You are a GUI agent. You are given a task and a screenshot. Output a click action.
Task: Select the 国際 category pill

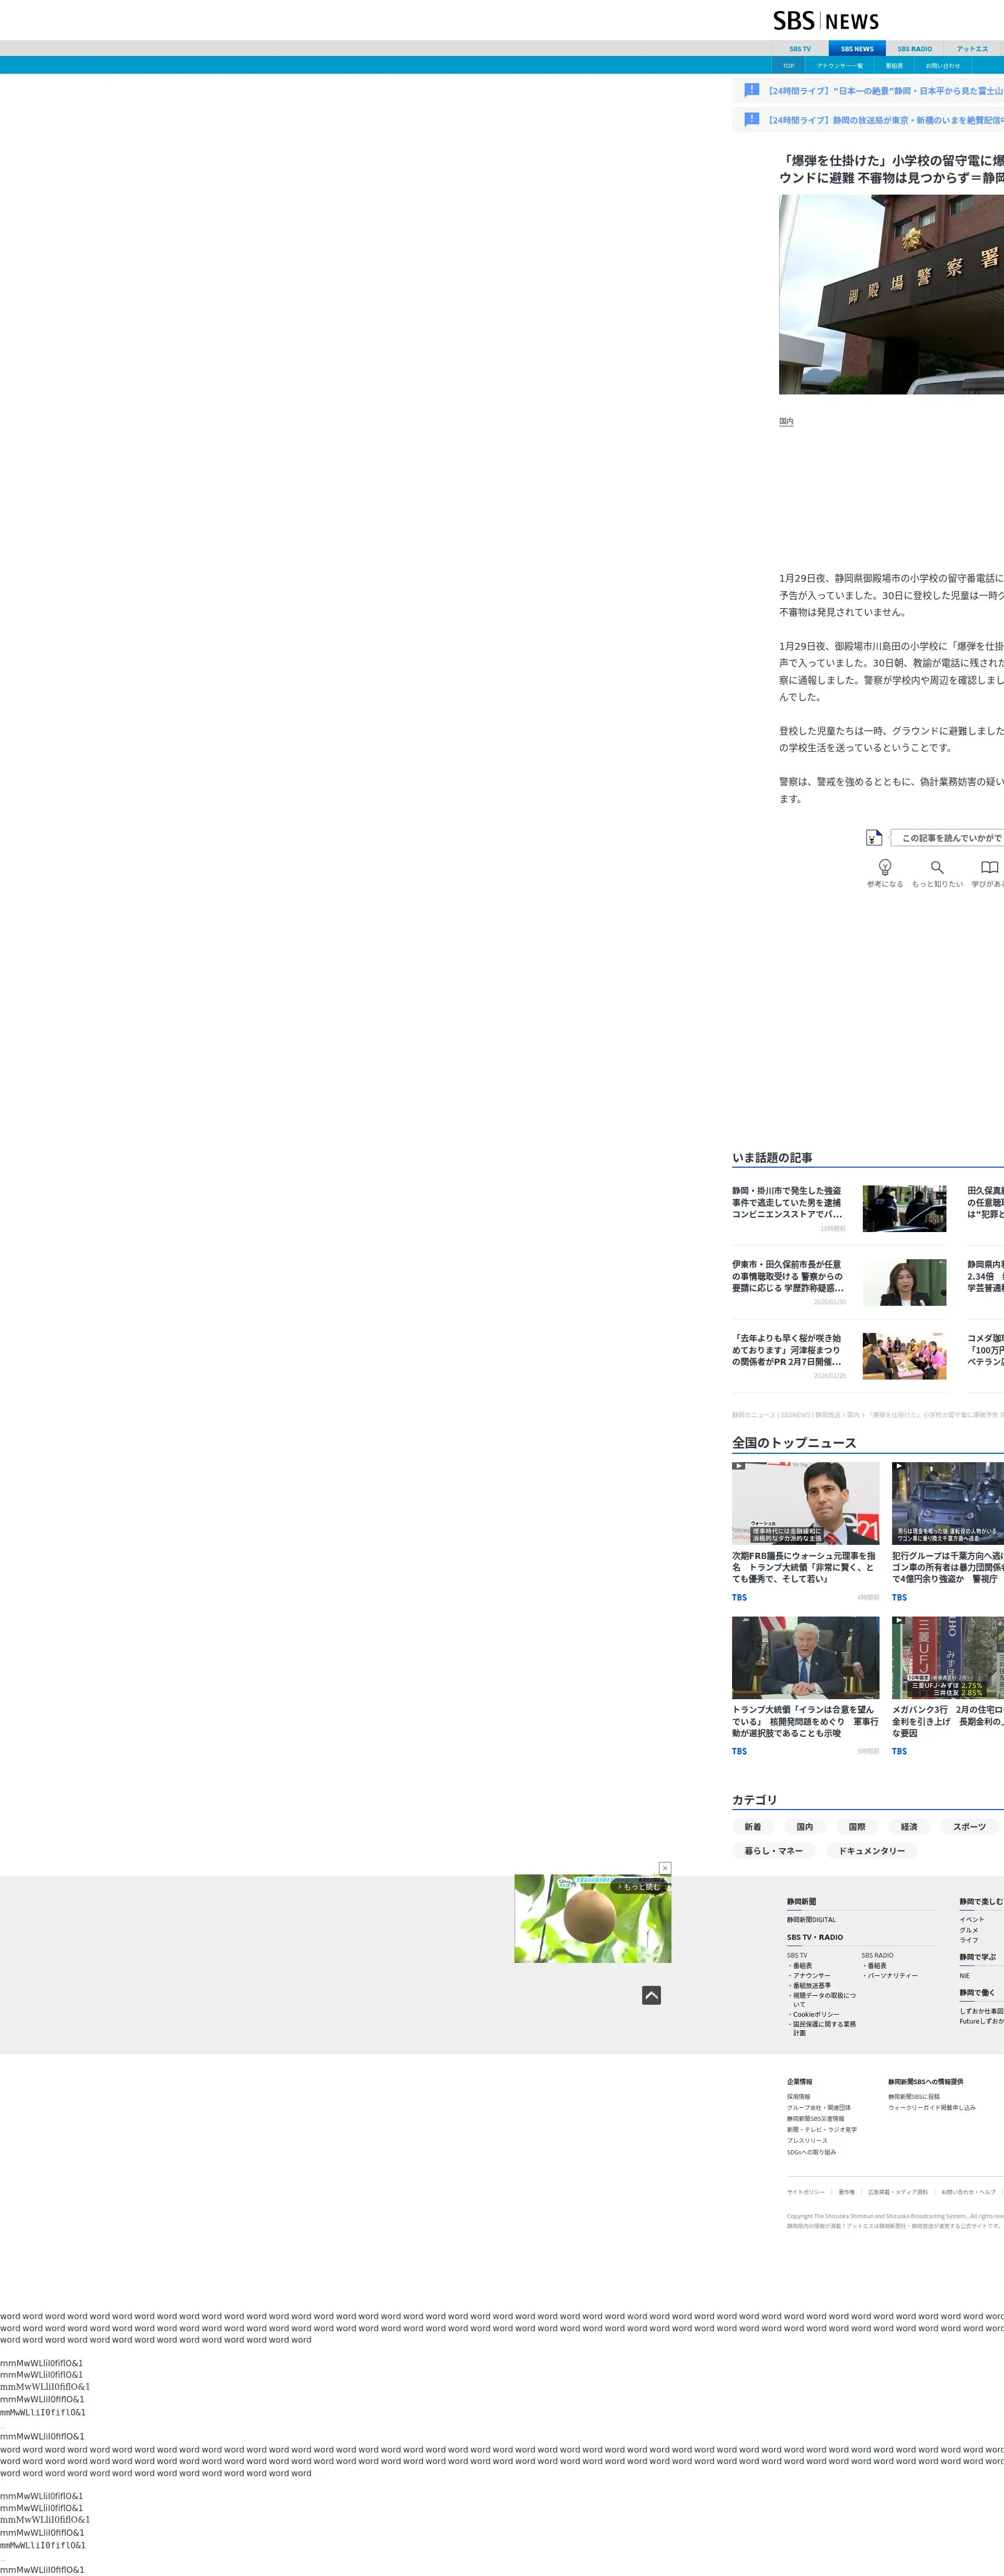(x=857, y=1827)
